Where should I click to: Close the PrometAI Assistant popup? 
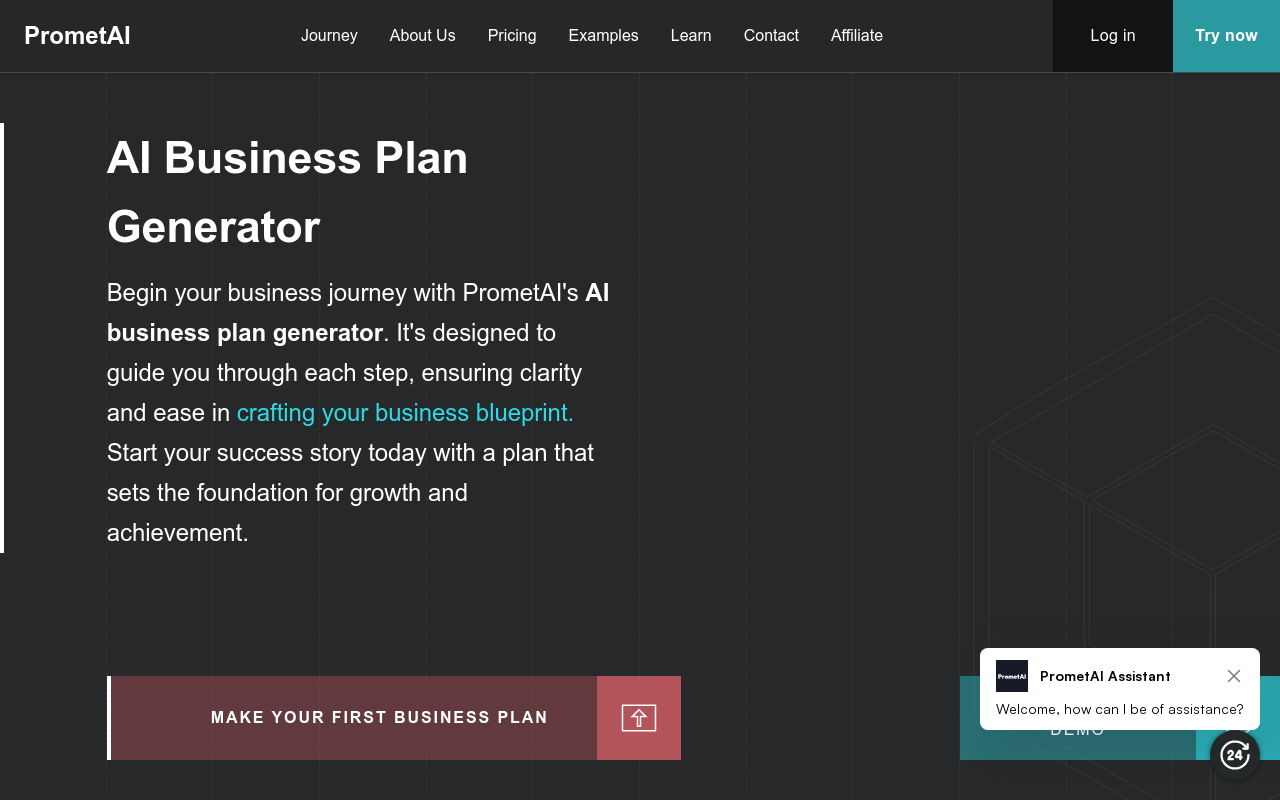click(1234, 676)
